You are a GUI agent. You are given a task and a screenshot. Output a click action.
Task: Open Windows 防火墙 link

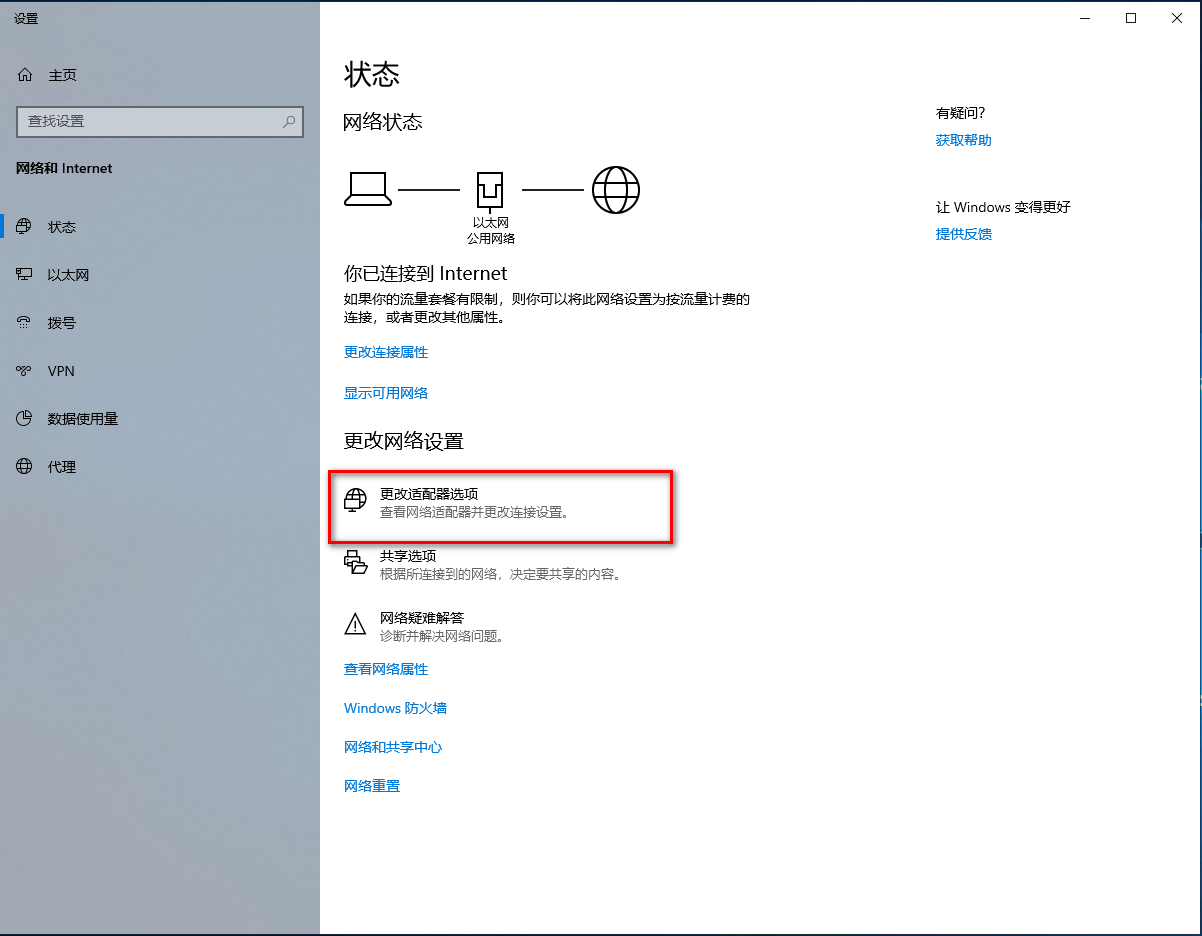point(395,708)
